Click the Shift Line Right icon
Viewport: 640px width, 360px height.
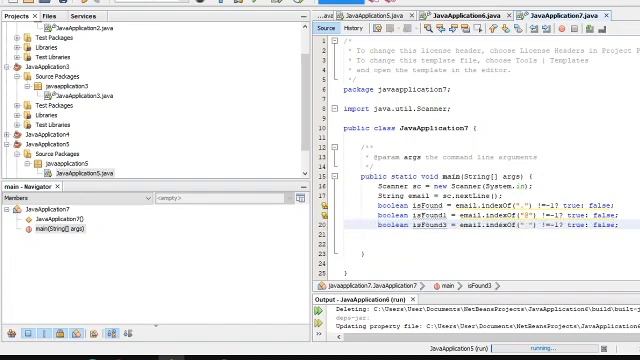point(546,28)
